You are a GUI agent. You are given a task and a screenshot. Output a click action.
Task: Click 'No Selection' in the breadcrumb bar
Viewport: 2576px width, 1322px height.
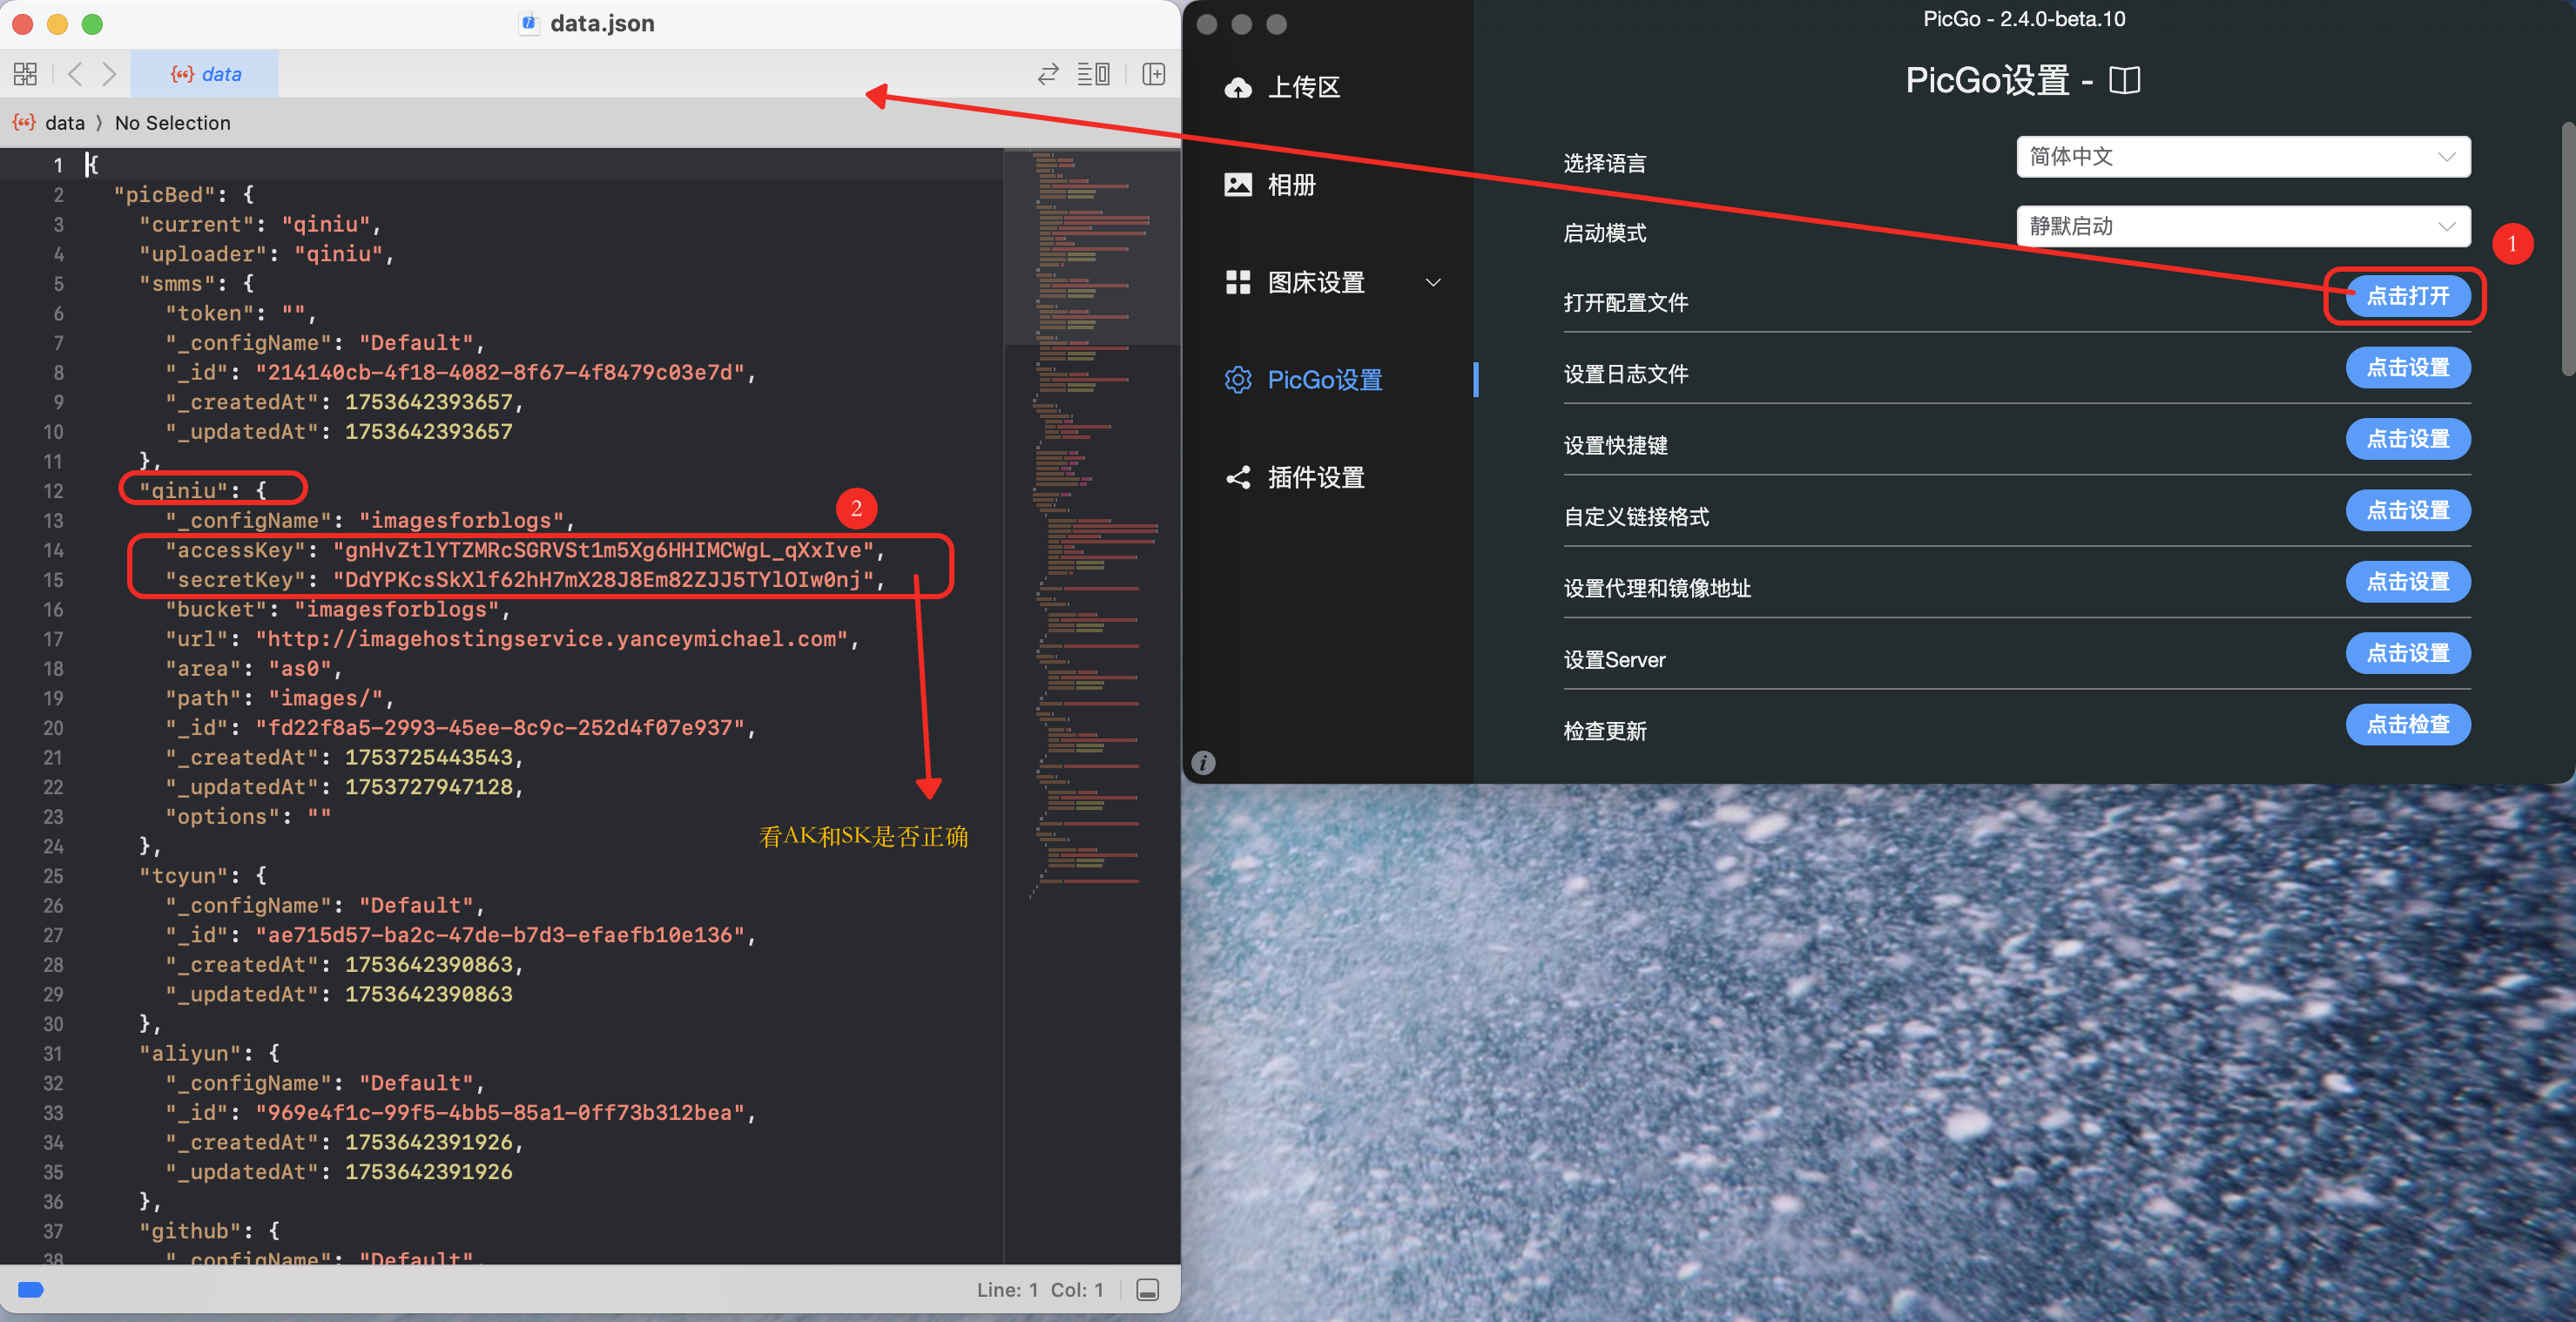click(172, 123)
